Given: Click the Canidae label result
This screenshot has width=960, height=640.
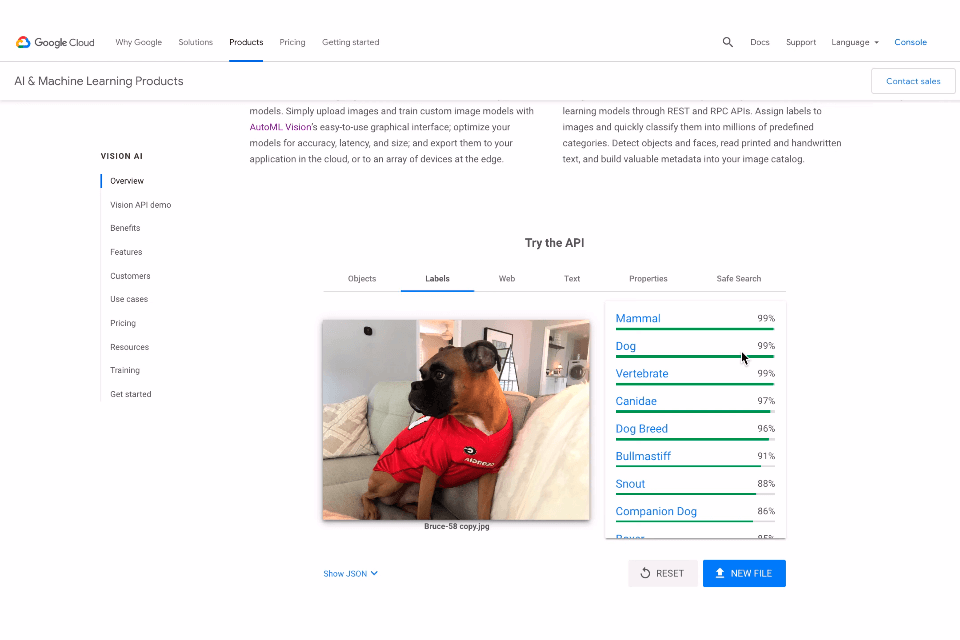Looking at the screenshot, I should point(636,401).
